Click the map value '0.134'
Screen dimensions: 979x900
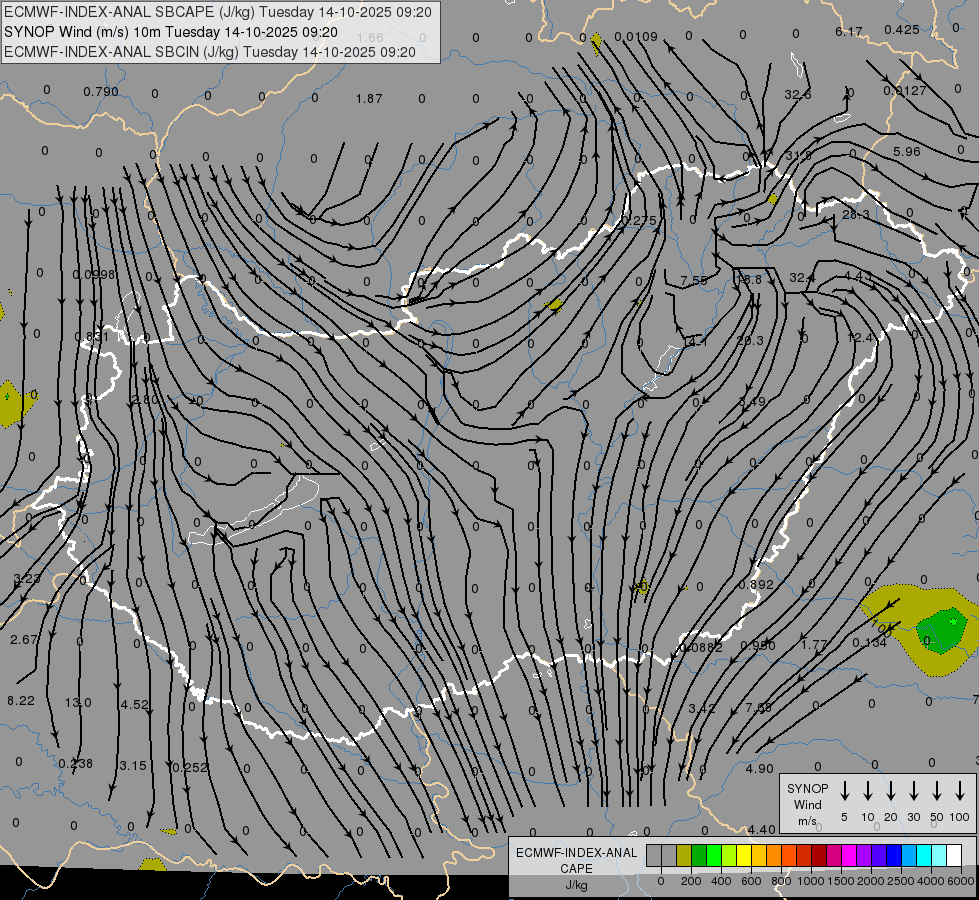[x=869, y=643]
